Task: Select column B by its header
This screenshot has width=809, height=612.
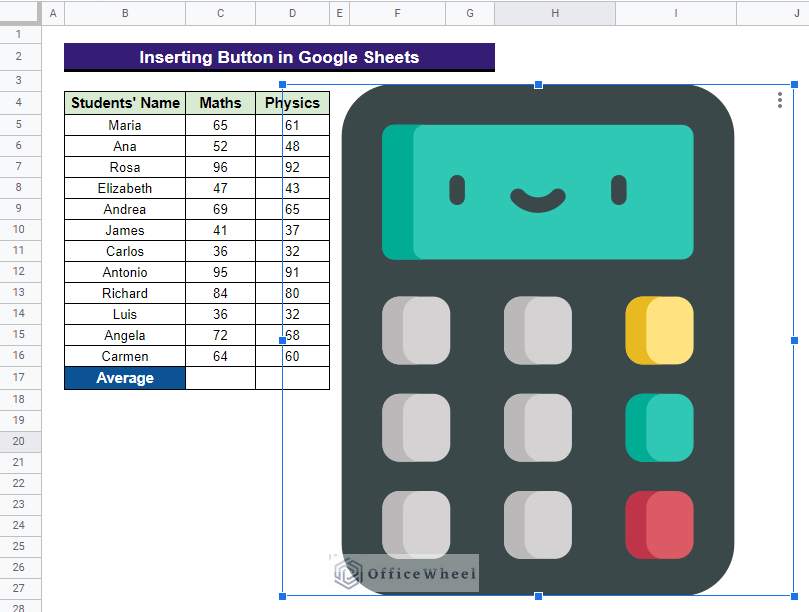Action: pos(125,13)
